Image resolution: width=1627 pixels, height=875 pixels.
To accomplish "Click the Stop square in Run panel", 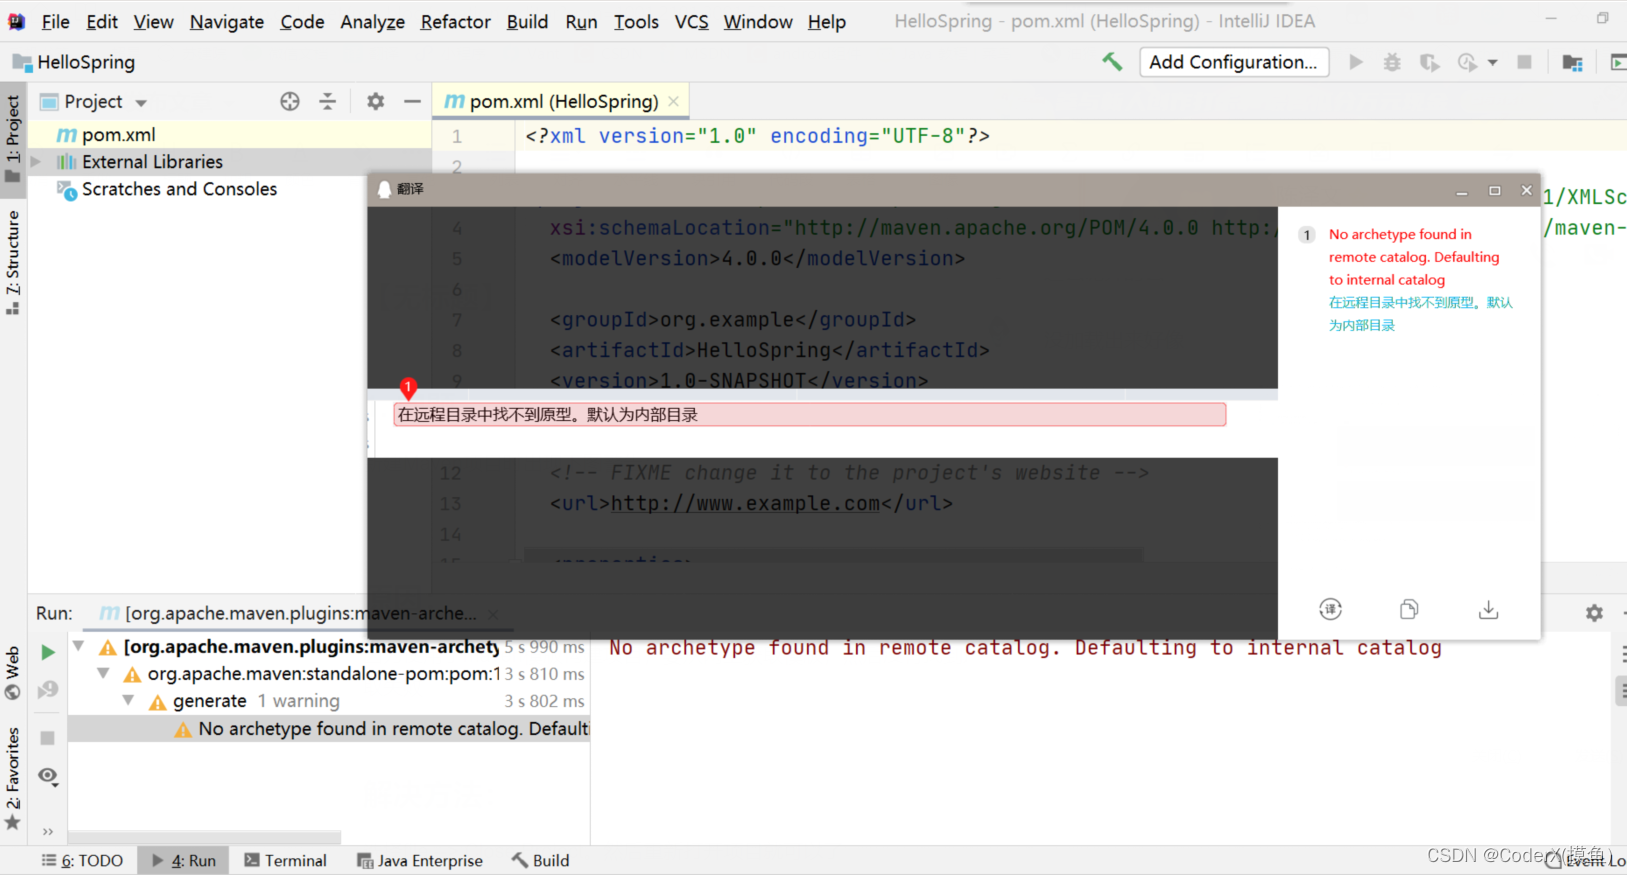I will pos(47,738).
